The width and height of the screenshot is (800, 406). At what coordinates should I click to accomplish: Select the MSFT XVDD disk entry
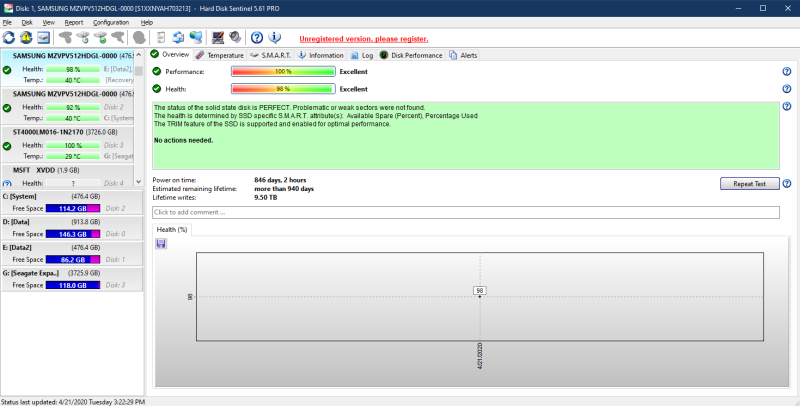(67, 176)
